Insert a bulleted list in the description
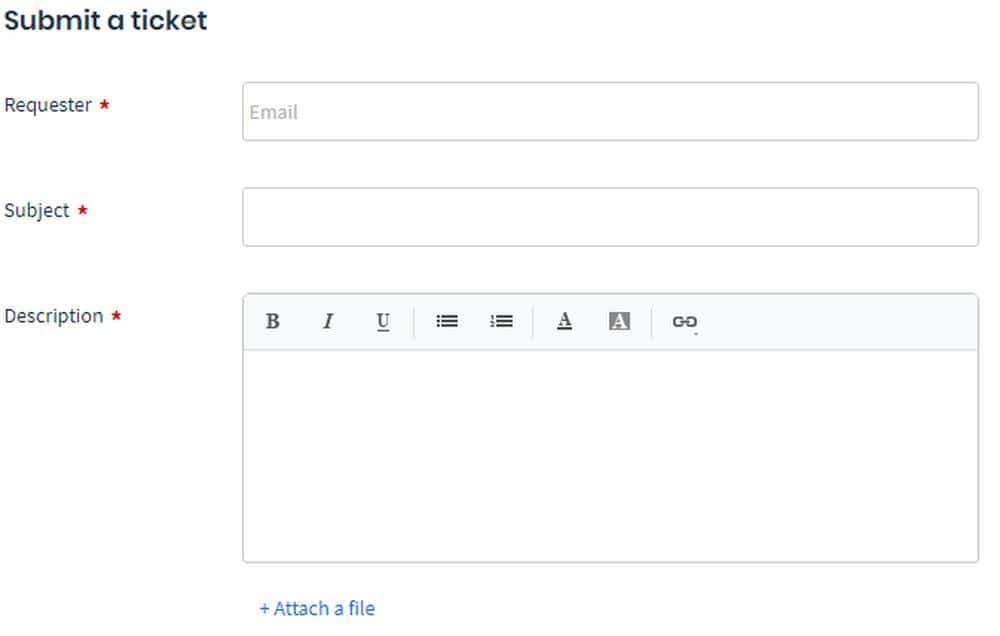Viewport: 1000px width, 636px height. [447, 321]
